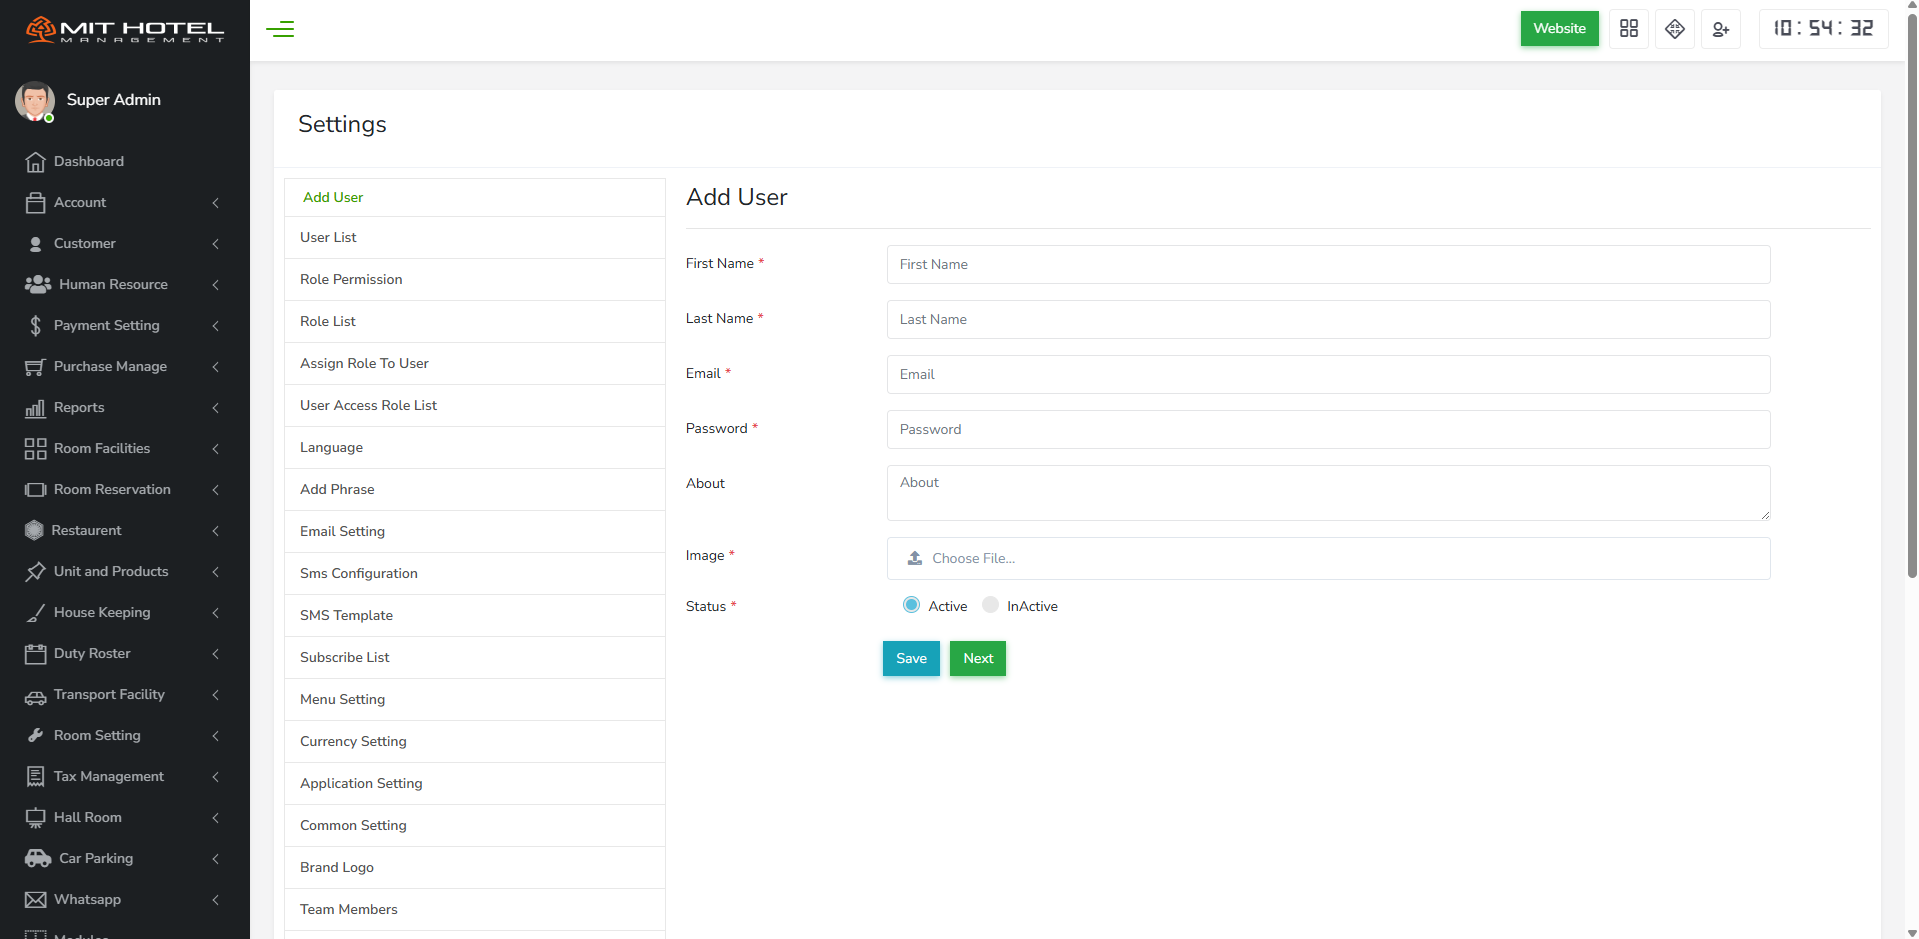Image resolution: width=1919 pixels, height=939 pixels.
Task: Open Currency Setting in settings list
Action: pos(475,742)
